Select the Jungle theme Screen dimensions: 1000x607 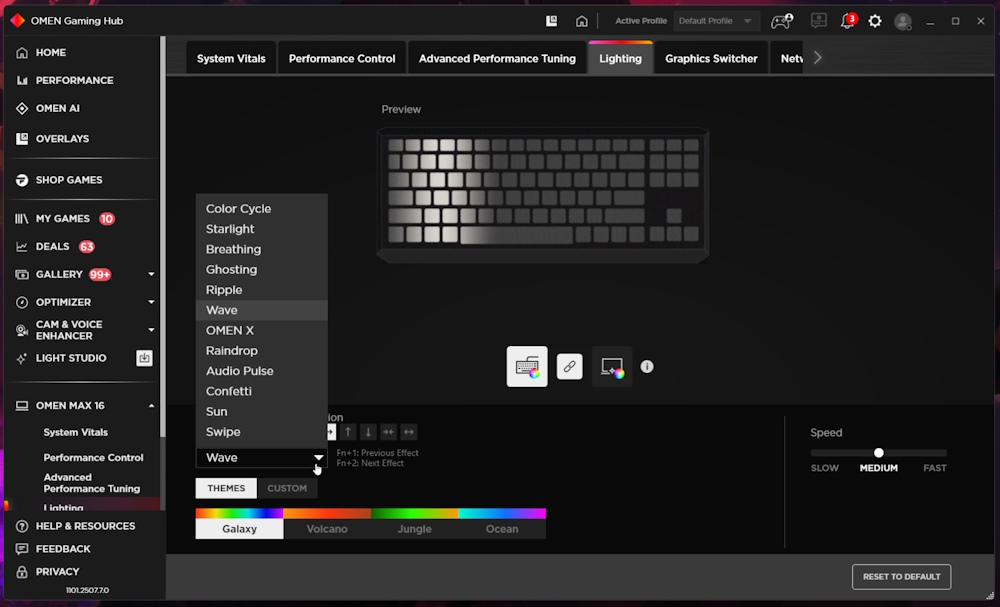[x=415, y=523]
